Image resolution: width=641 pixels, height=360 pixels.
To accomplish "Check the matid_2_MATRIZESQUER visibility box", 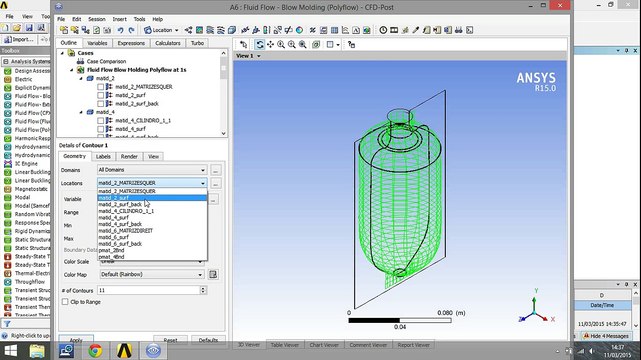I will (x=101, y=87).
